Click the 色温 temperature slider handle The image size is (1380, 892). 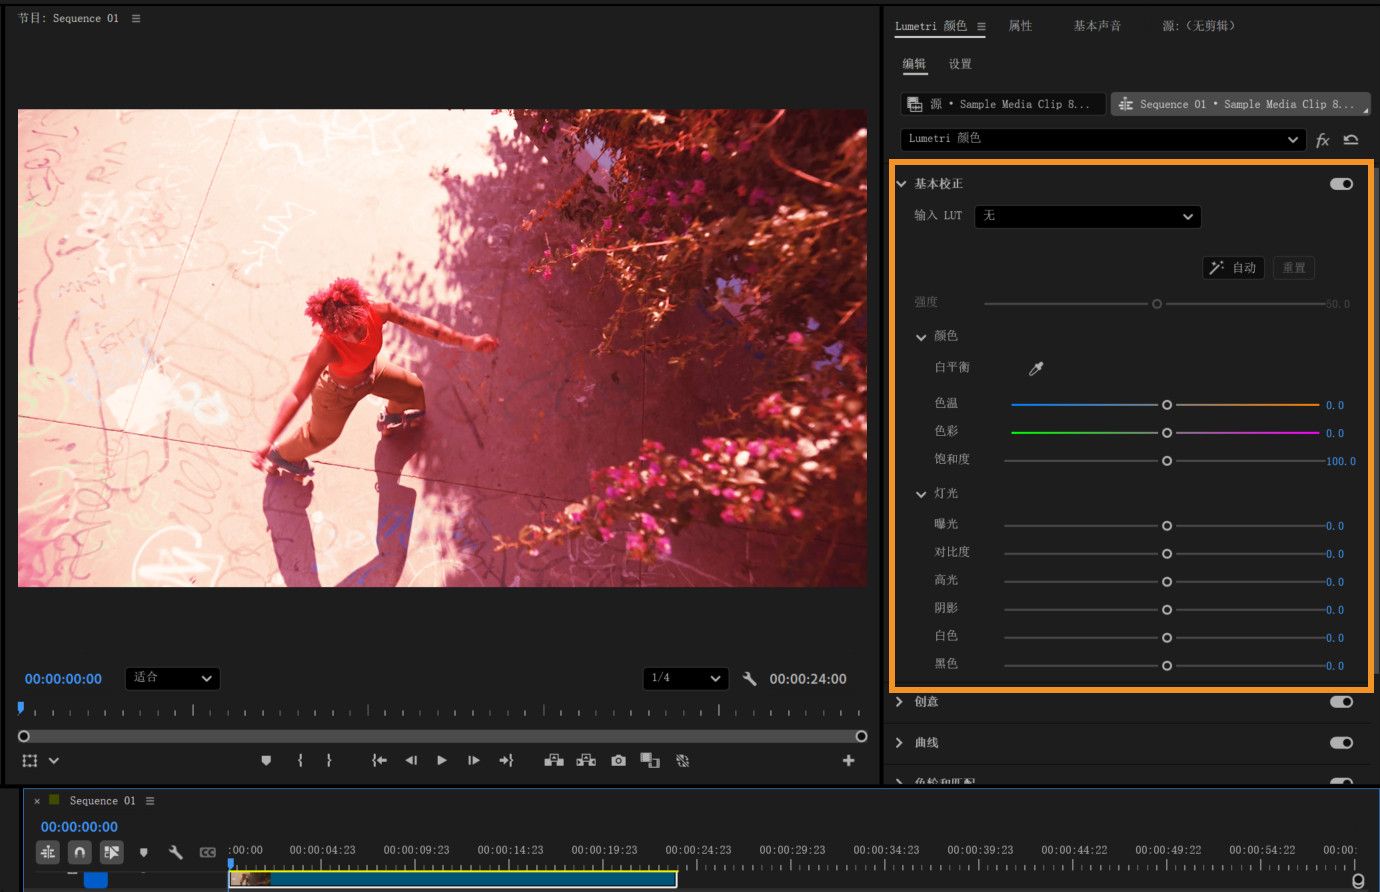[1167, 405]
